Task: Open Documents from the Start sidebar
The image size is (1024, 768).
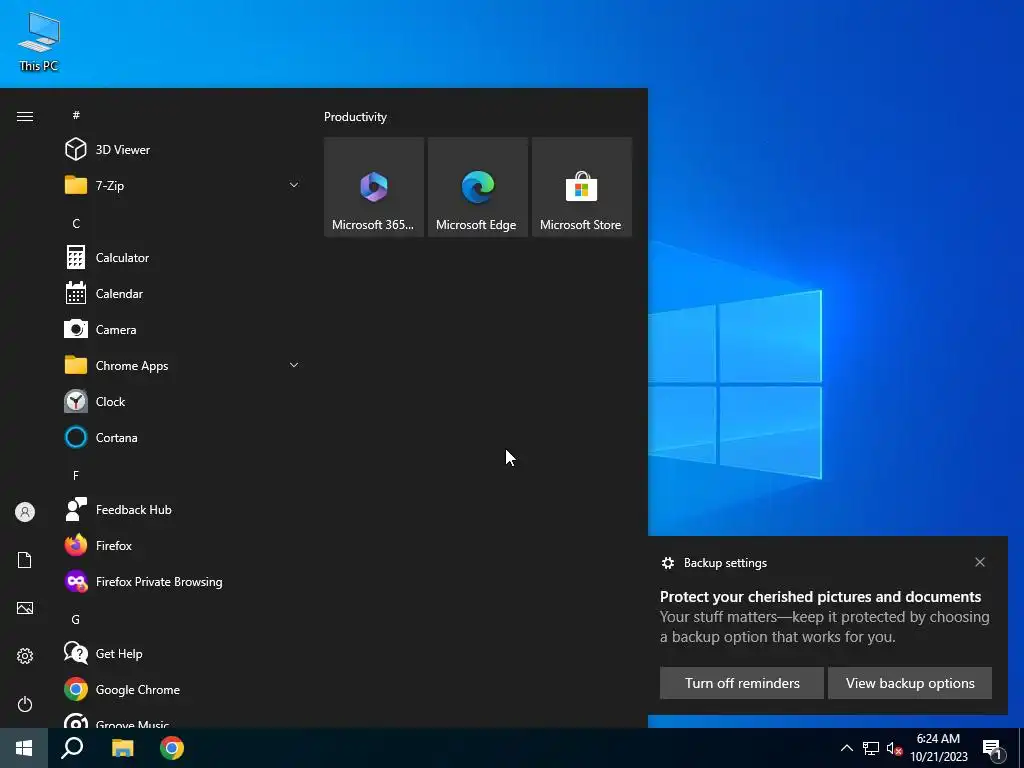Action: [25, 560]
